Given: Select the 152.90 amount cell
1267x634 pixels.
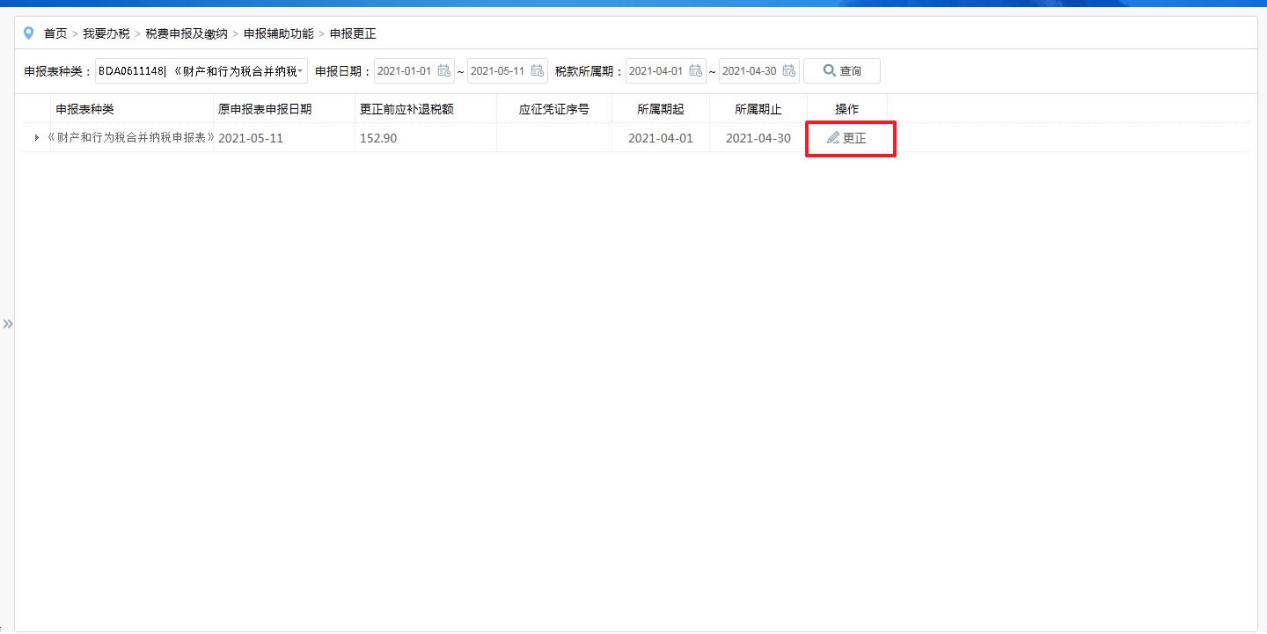Looking at the screenshot, I should click(379, 139).
